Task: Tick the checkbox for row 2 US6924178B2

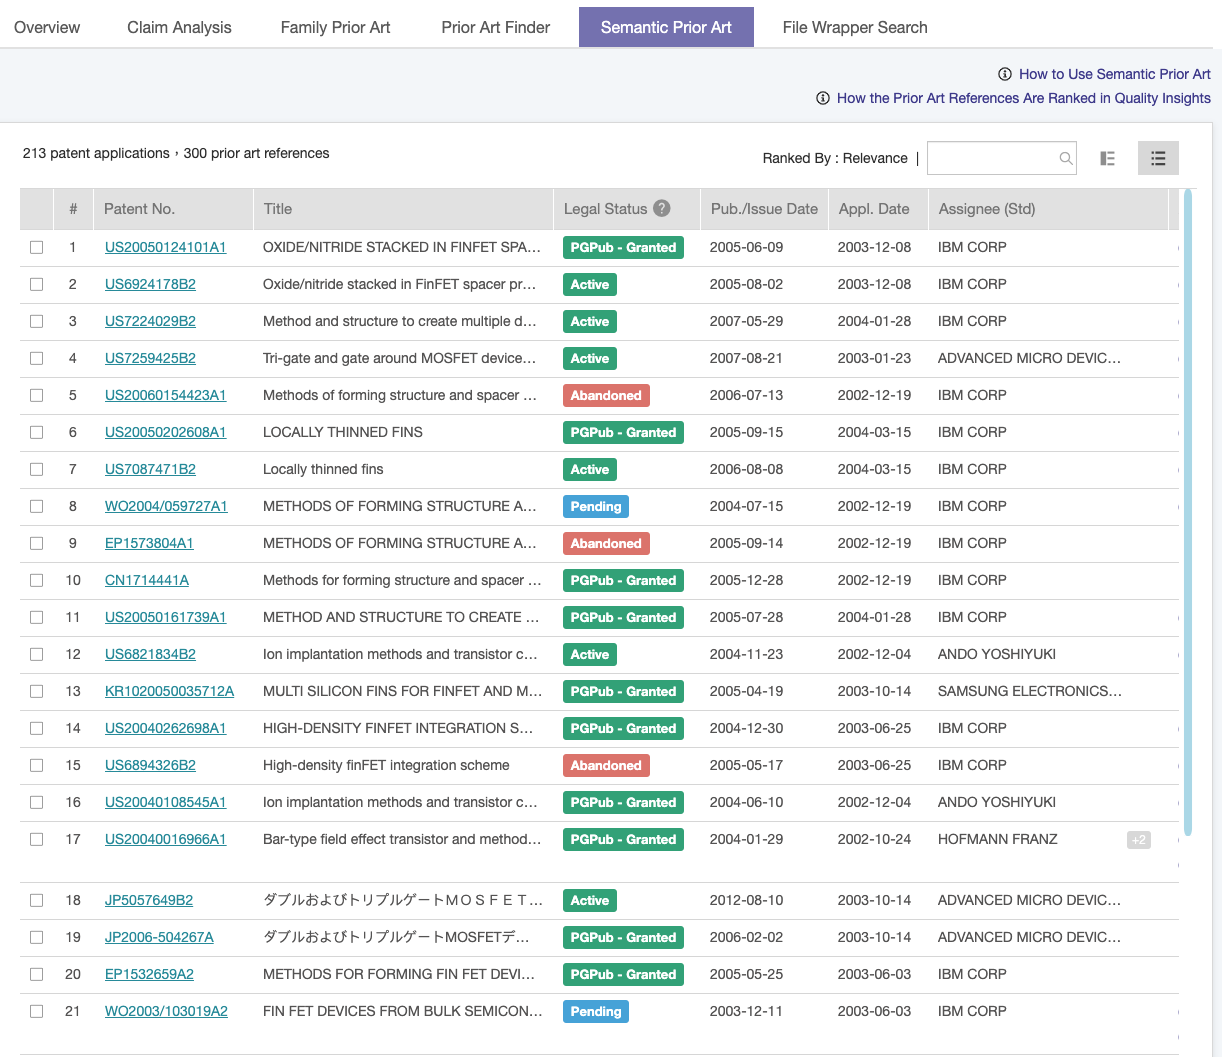Action: tap(37, 284)
